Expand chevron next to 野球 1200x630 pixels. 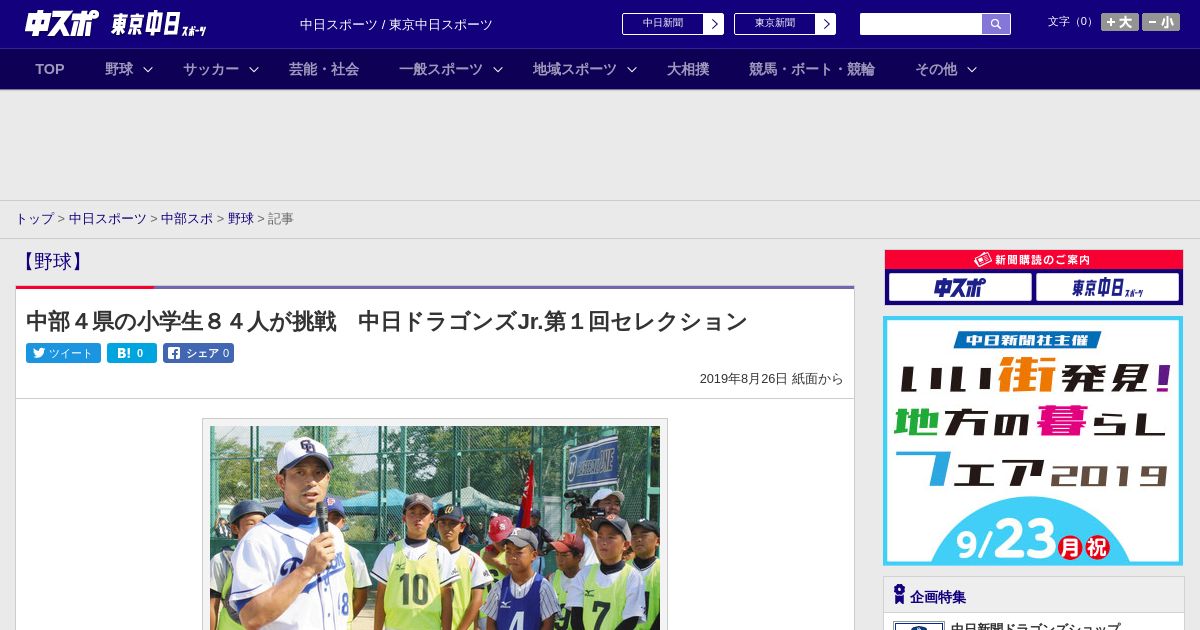[148, 69]
